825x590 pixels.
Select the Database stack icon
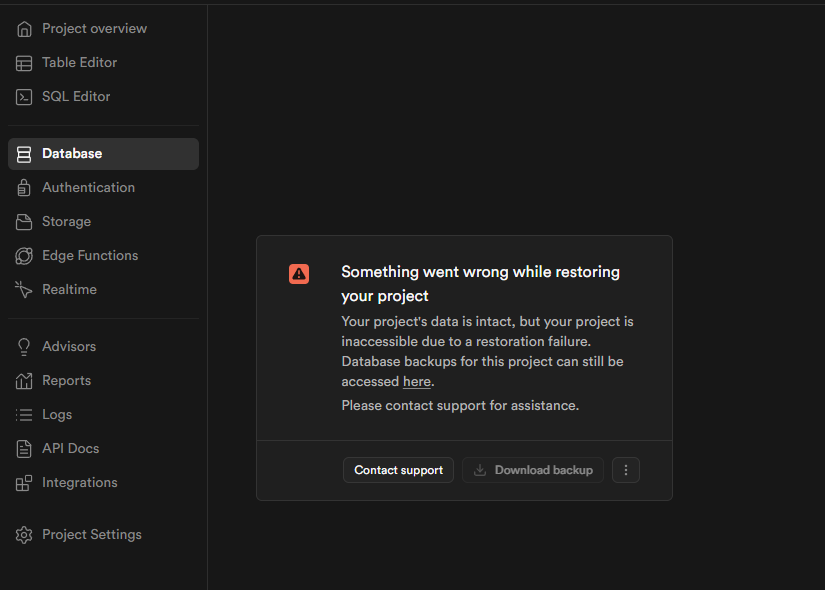coord(24,154)
